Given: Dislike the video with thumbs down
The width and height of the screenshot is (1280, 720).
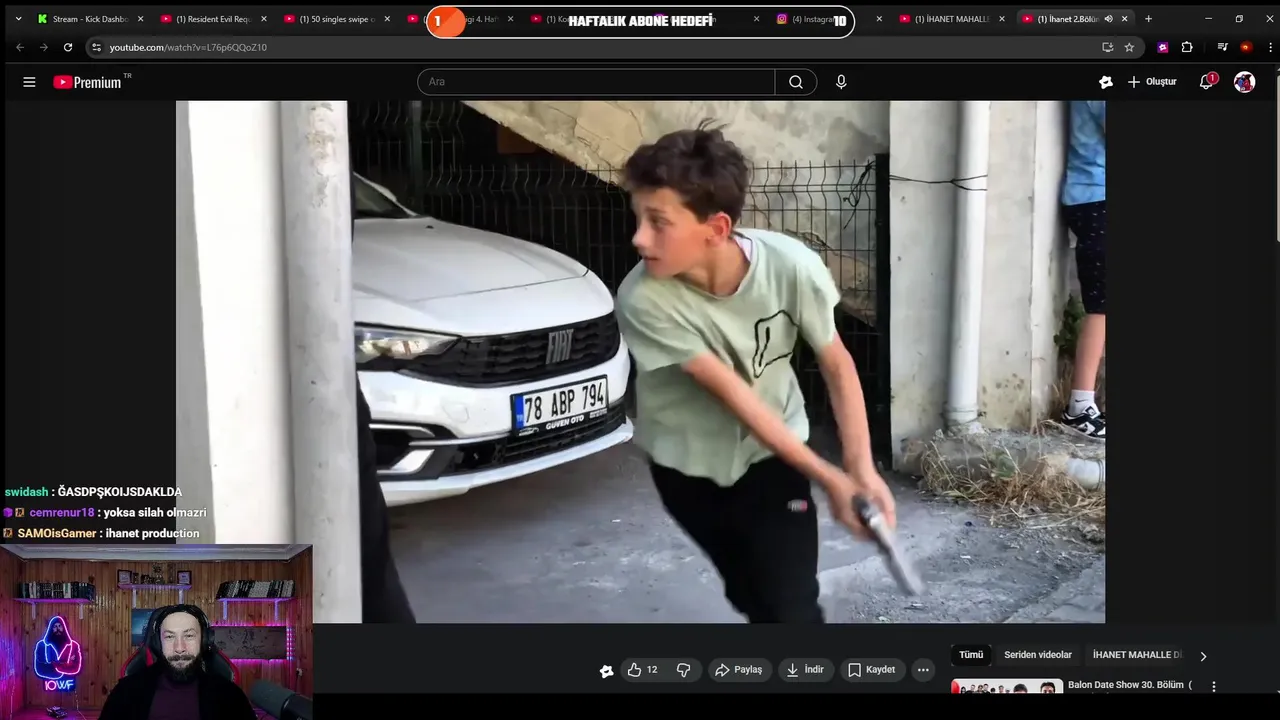Looking at the screenshot, I should [x=684, y=670].
